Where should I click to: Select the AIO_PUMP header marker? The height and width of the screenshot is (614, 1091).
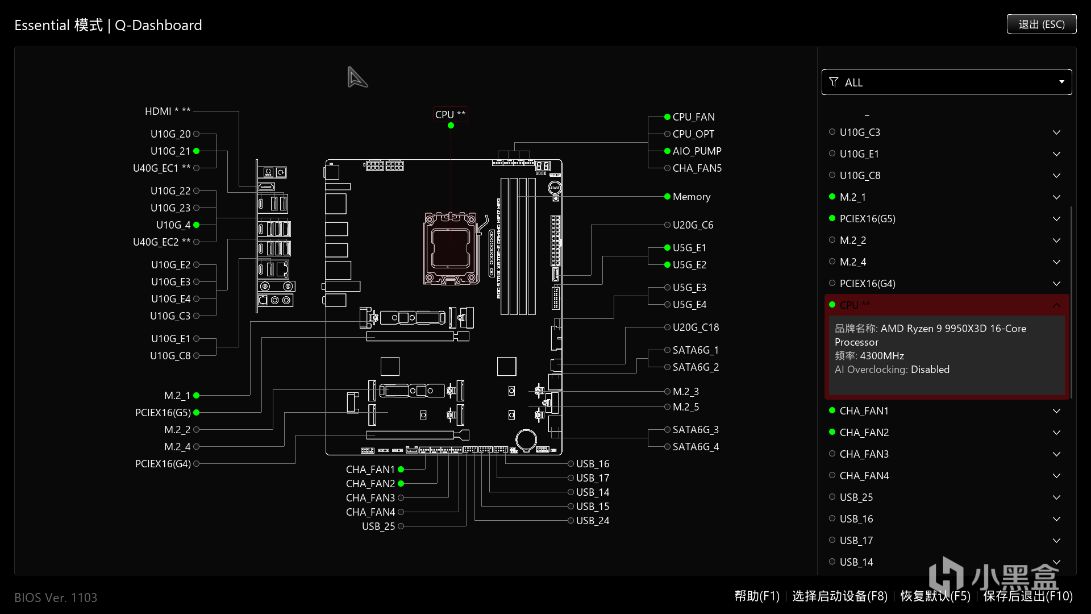pos(667,151)
